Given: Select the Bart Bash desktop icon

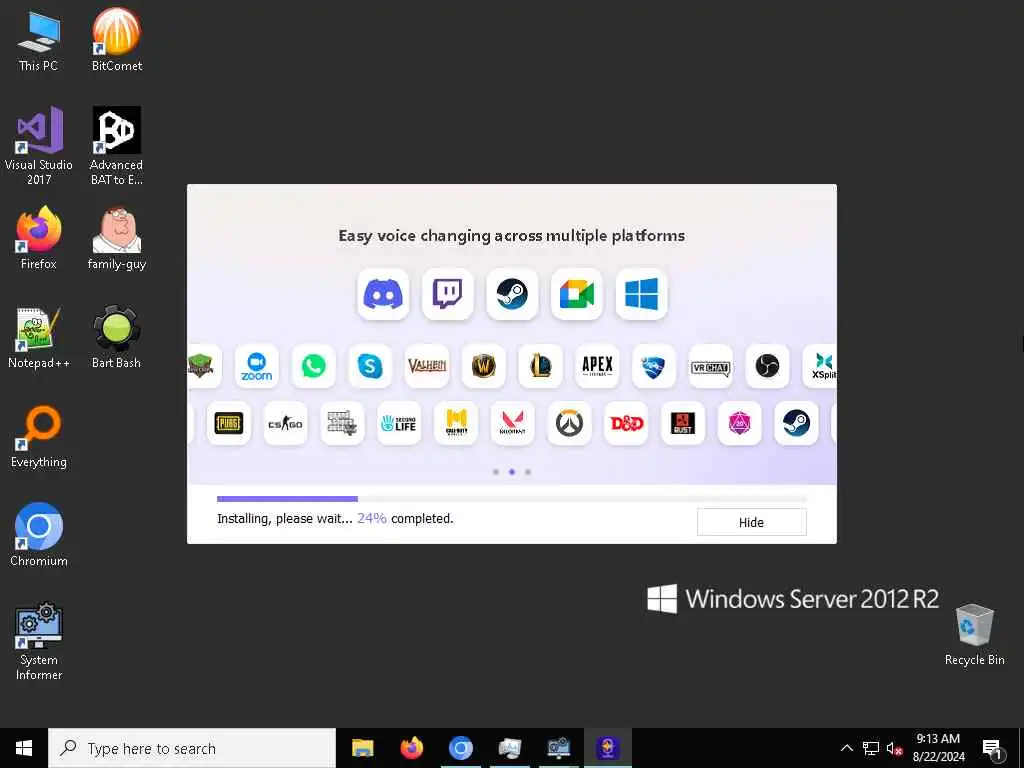Looking at the screenshot, I should [x=116, y=338].
